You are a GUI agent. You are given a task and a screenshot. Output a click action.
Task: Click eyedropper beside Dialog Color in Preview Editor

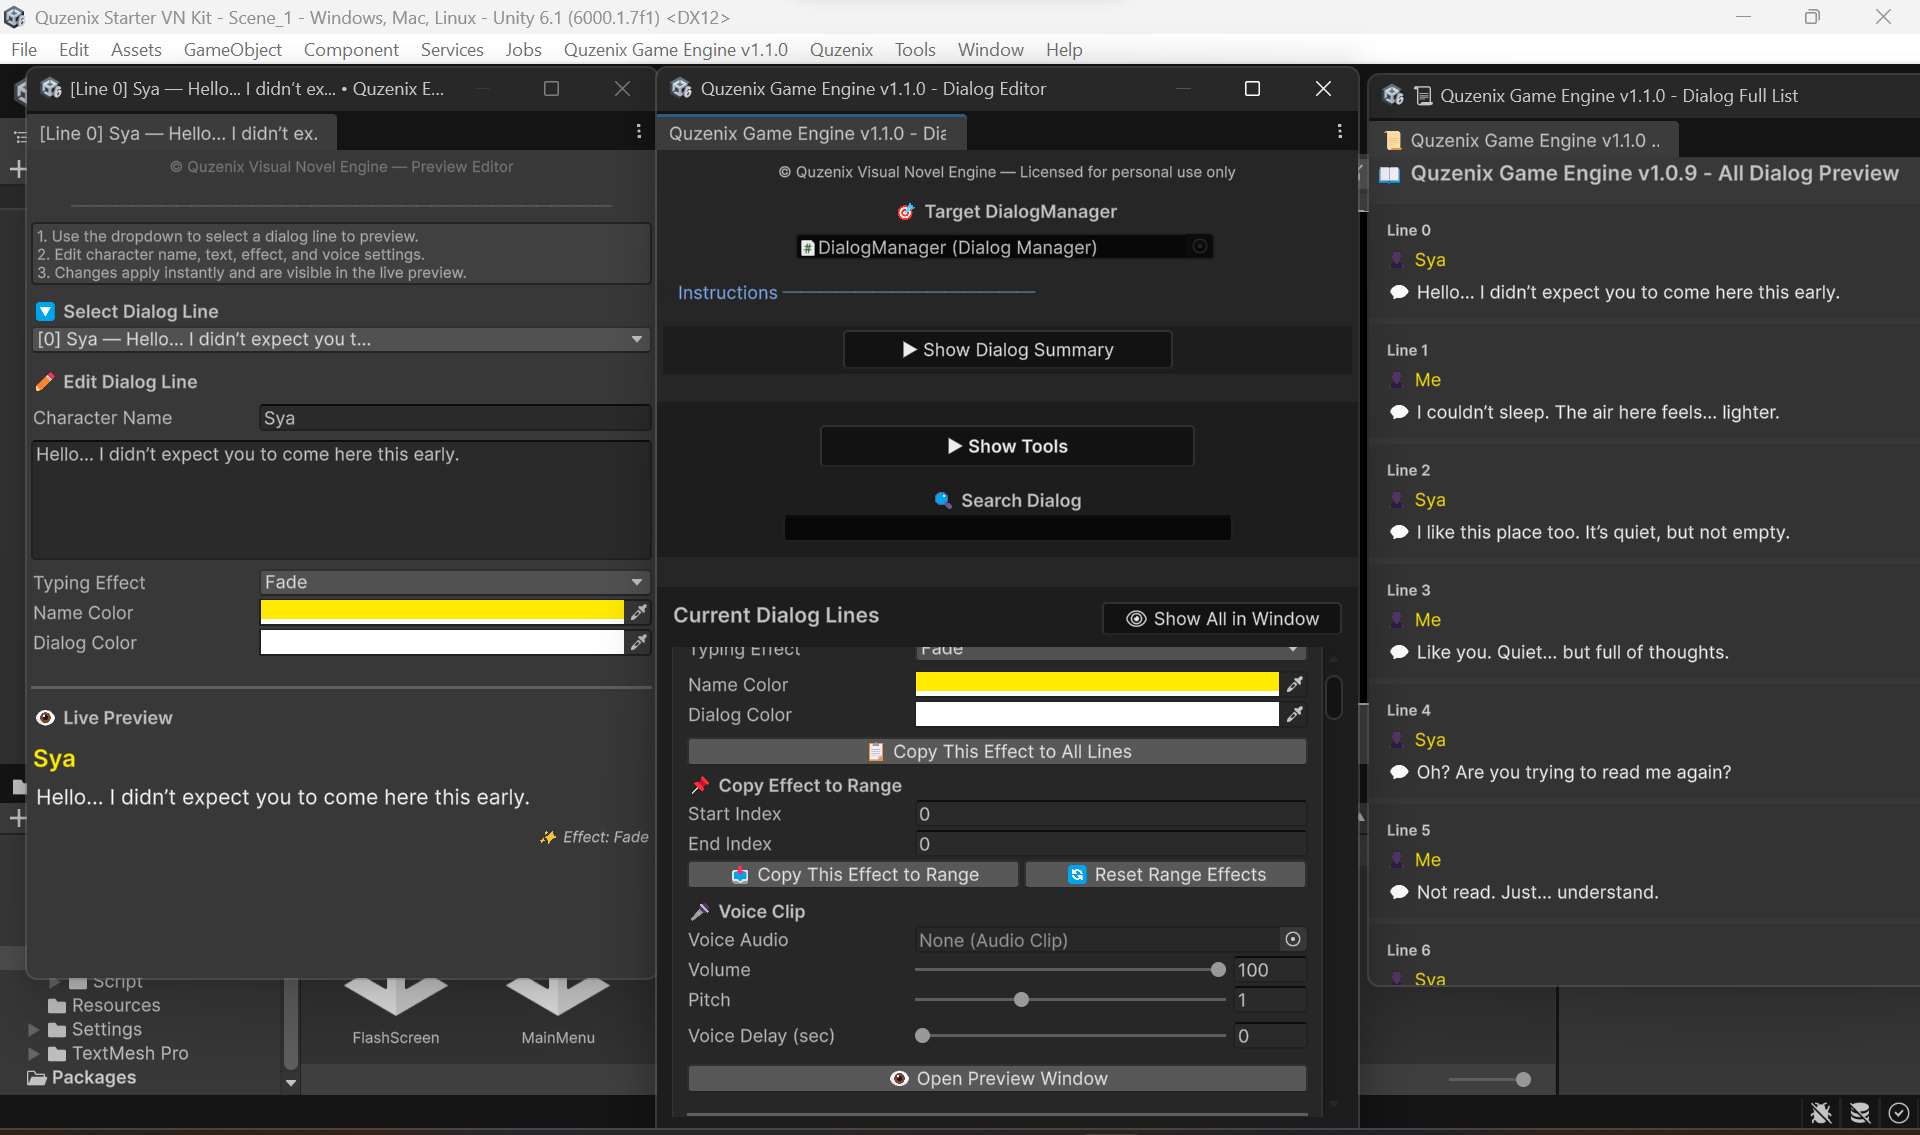(x=639, y=642)
